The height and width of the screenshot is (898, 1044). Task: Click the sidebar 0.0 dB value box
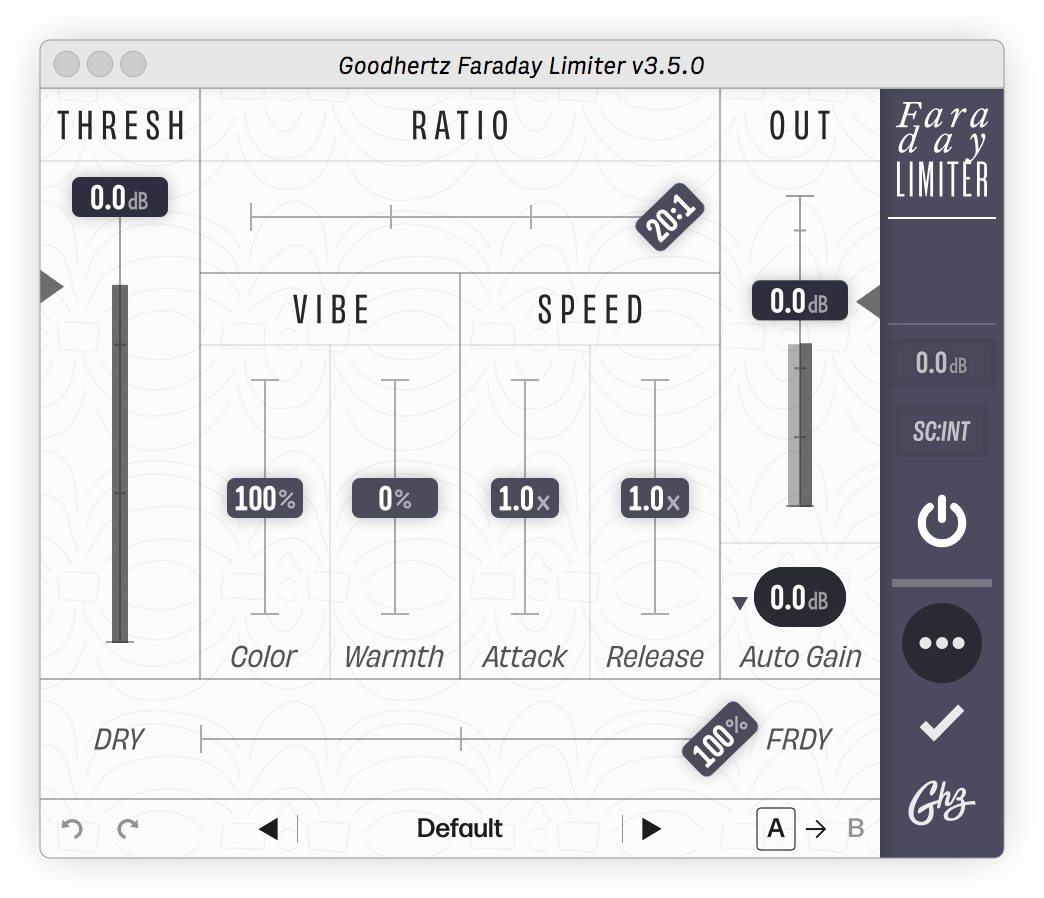coord(941,363)
